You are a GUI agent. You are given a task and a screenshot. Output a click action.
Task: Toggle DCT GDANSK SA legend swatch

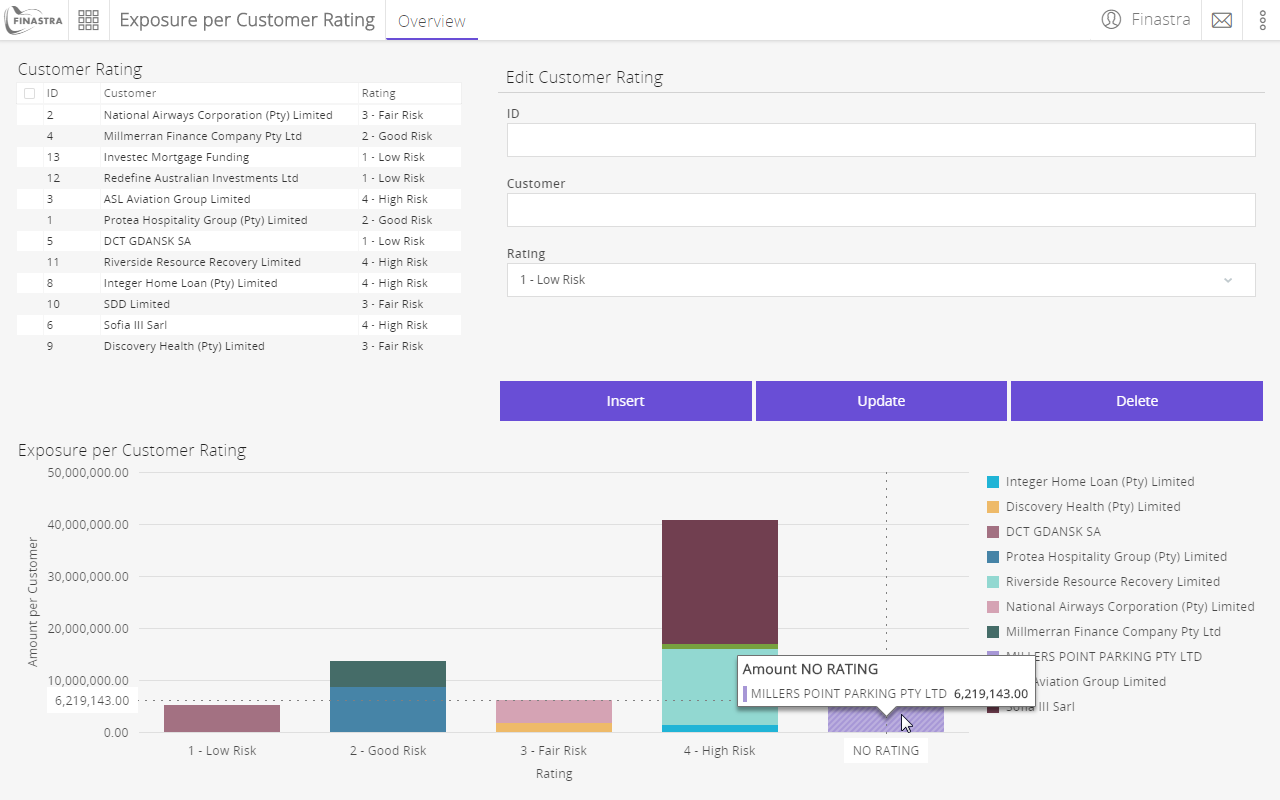click(993, 532)
